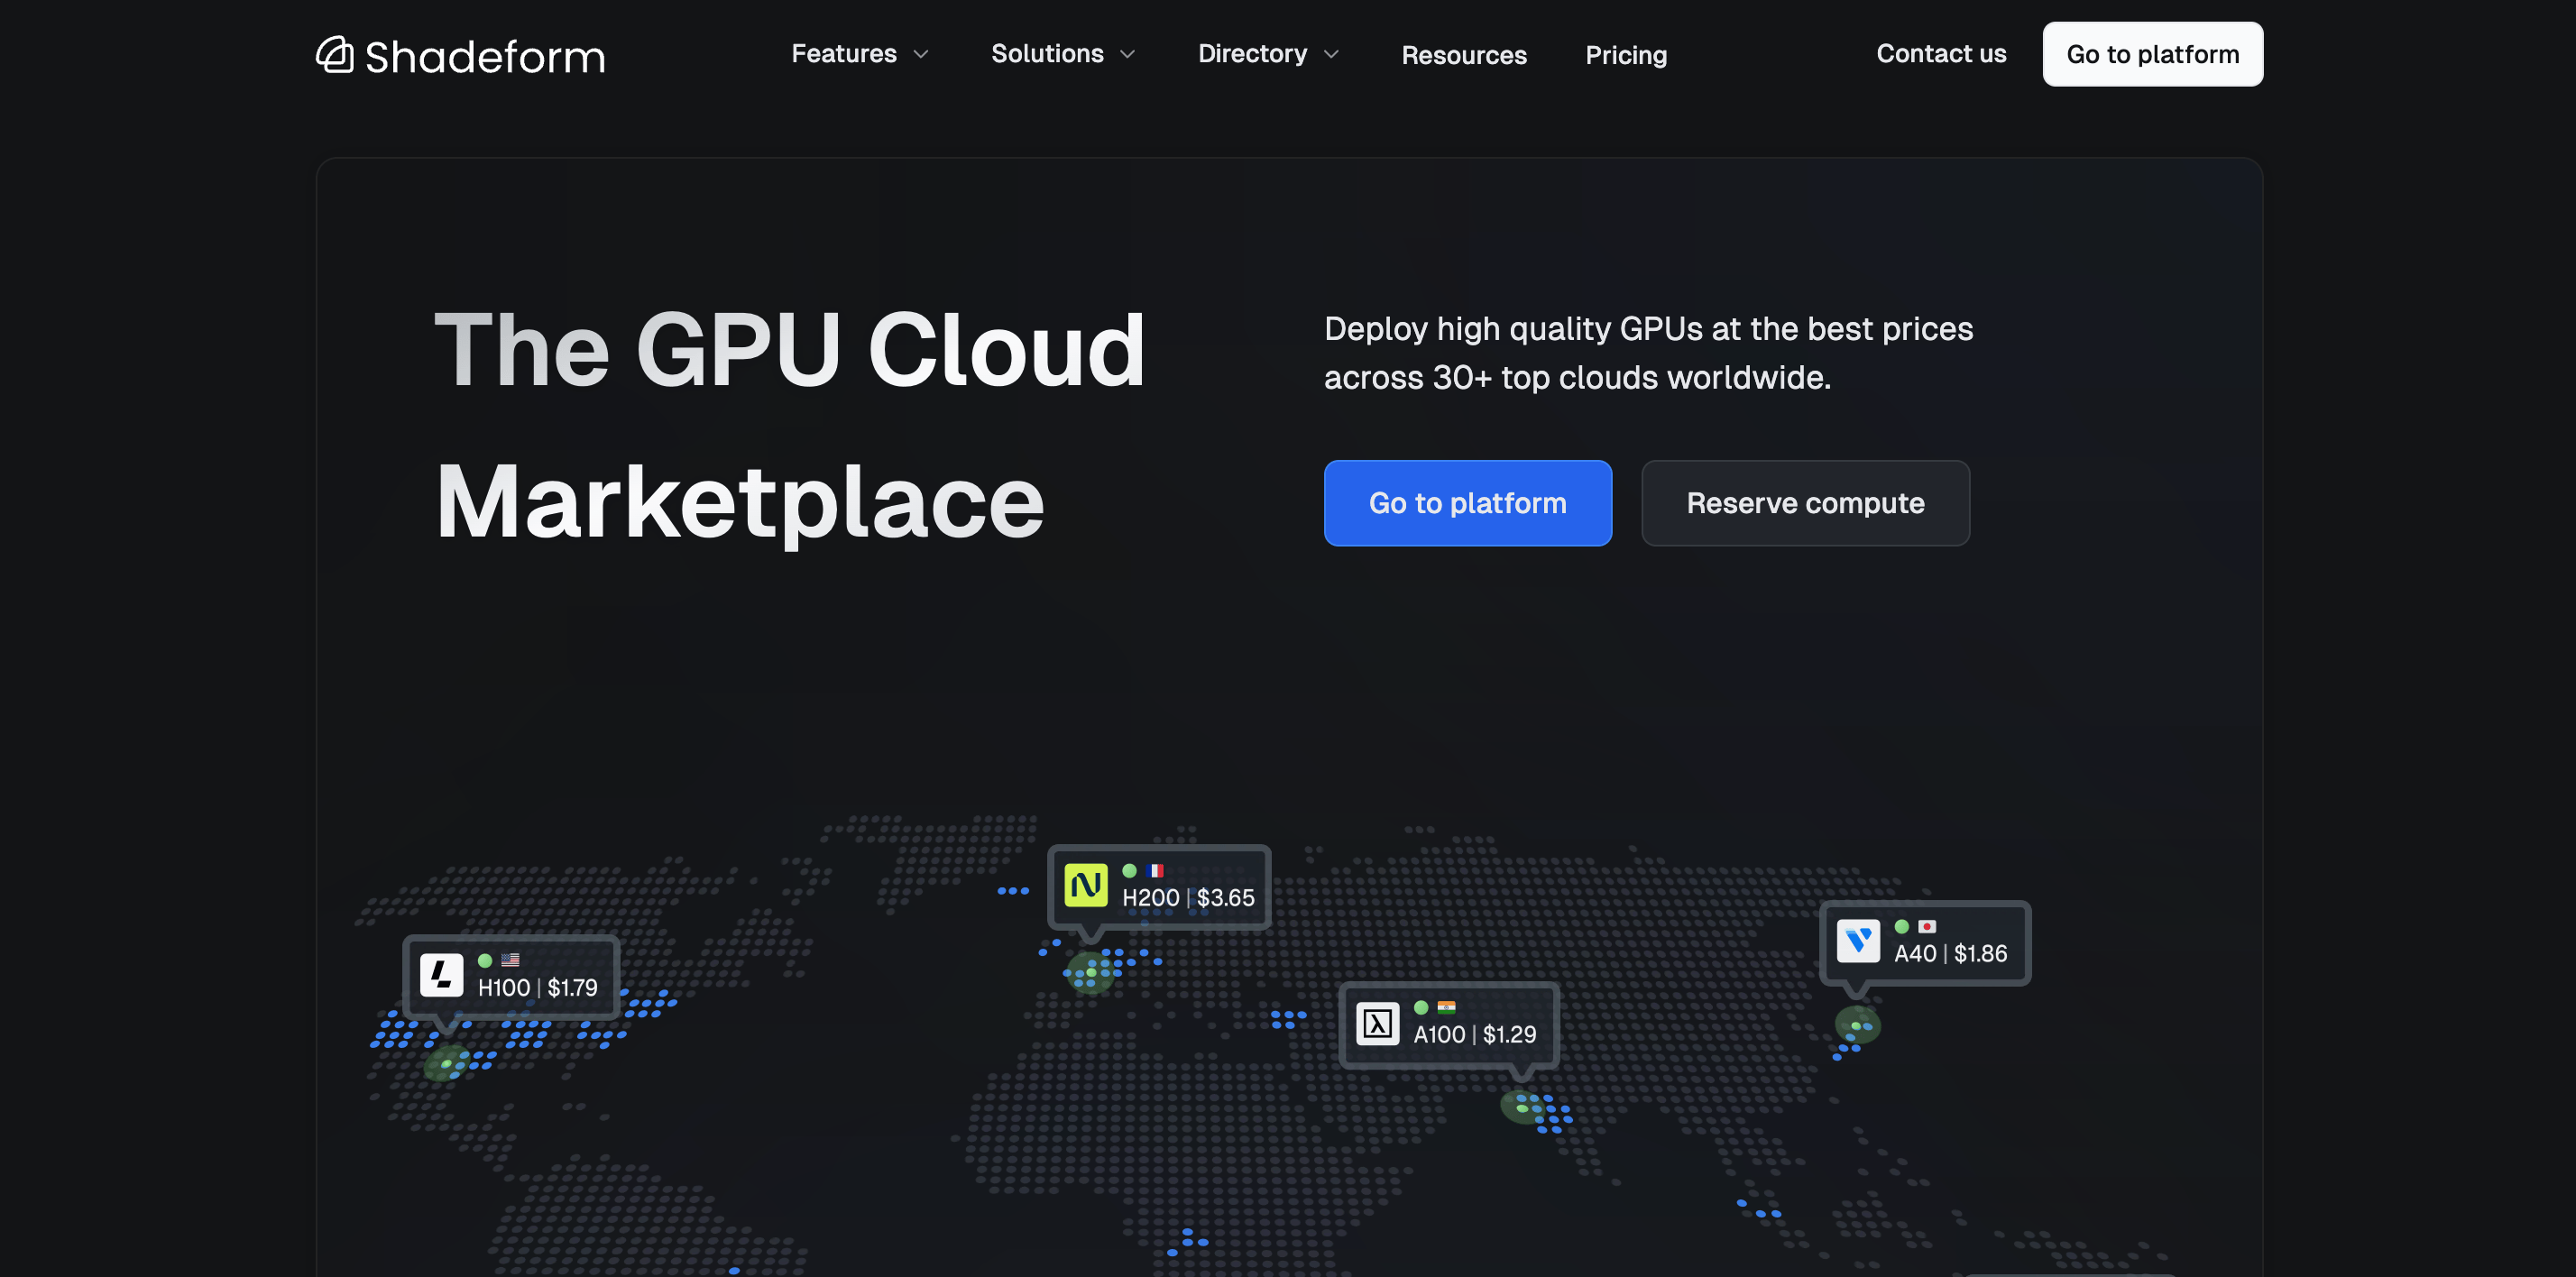
Task: Click the Latitude provider icon on H100 card
Action: pos(441,974)
